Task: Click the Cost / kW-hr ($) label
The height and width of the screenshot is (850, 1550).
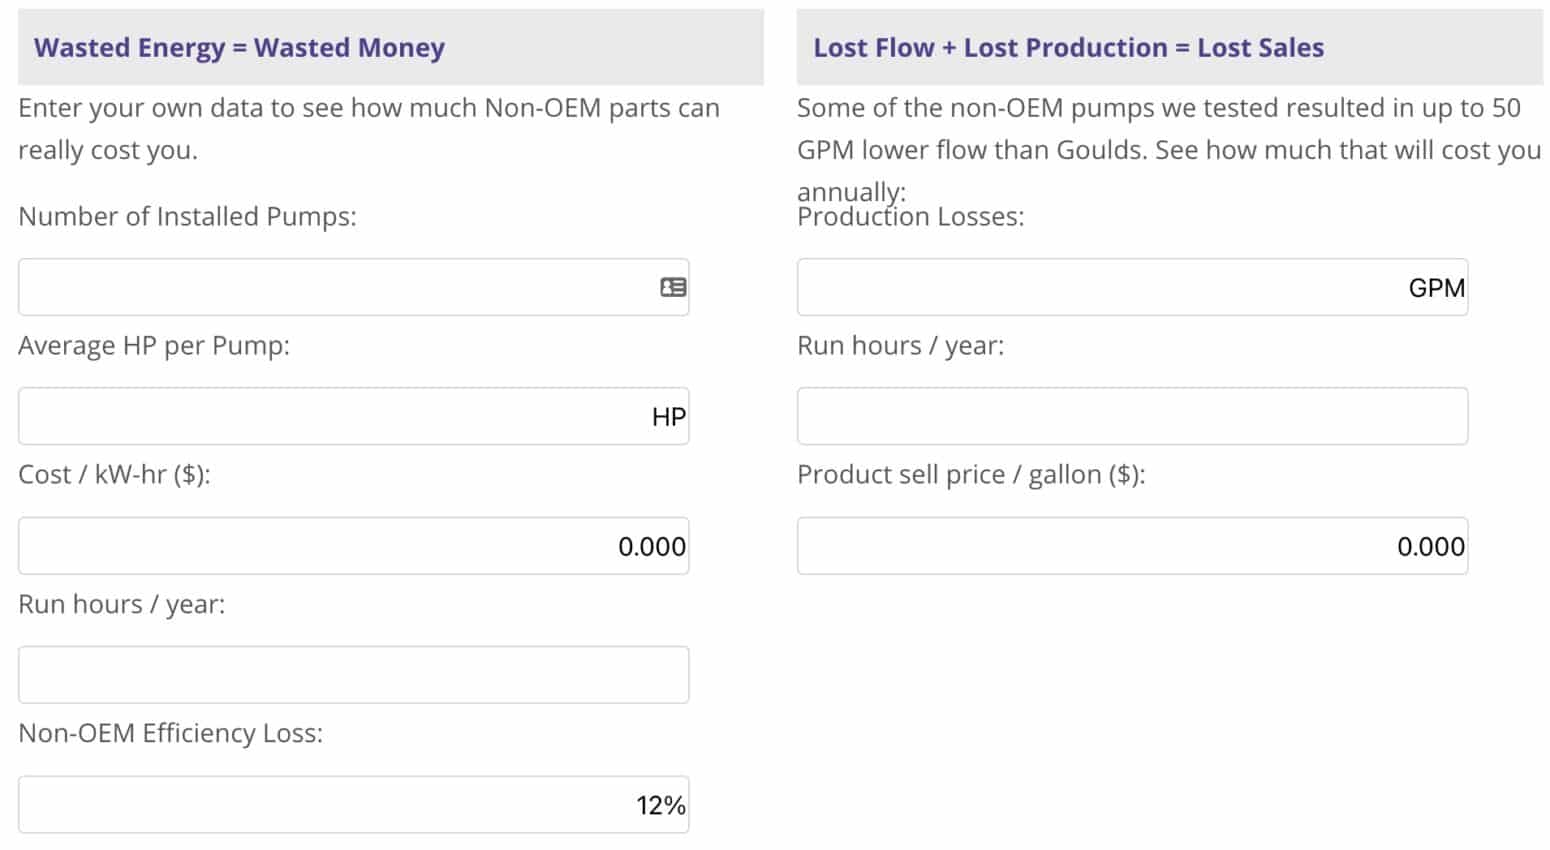Action: click(114, 475)
